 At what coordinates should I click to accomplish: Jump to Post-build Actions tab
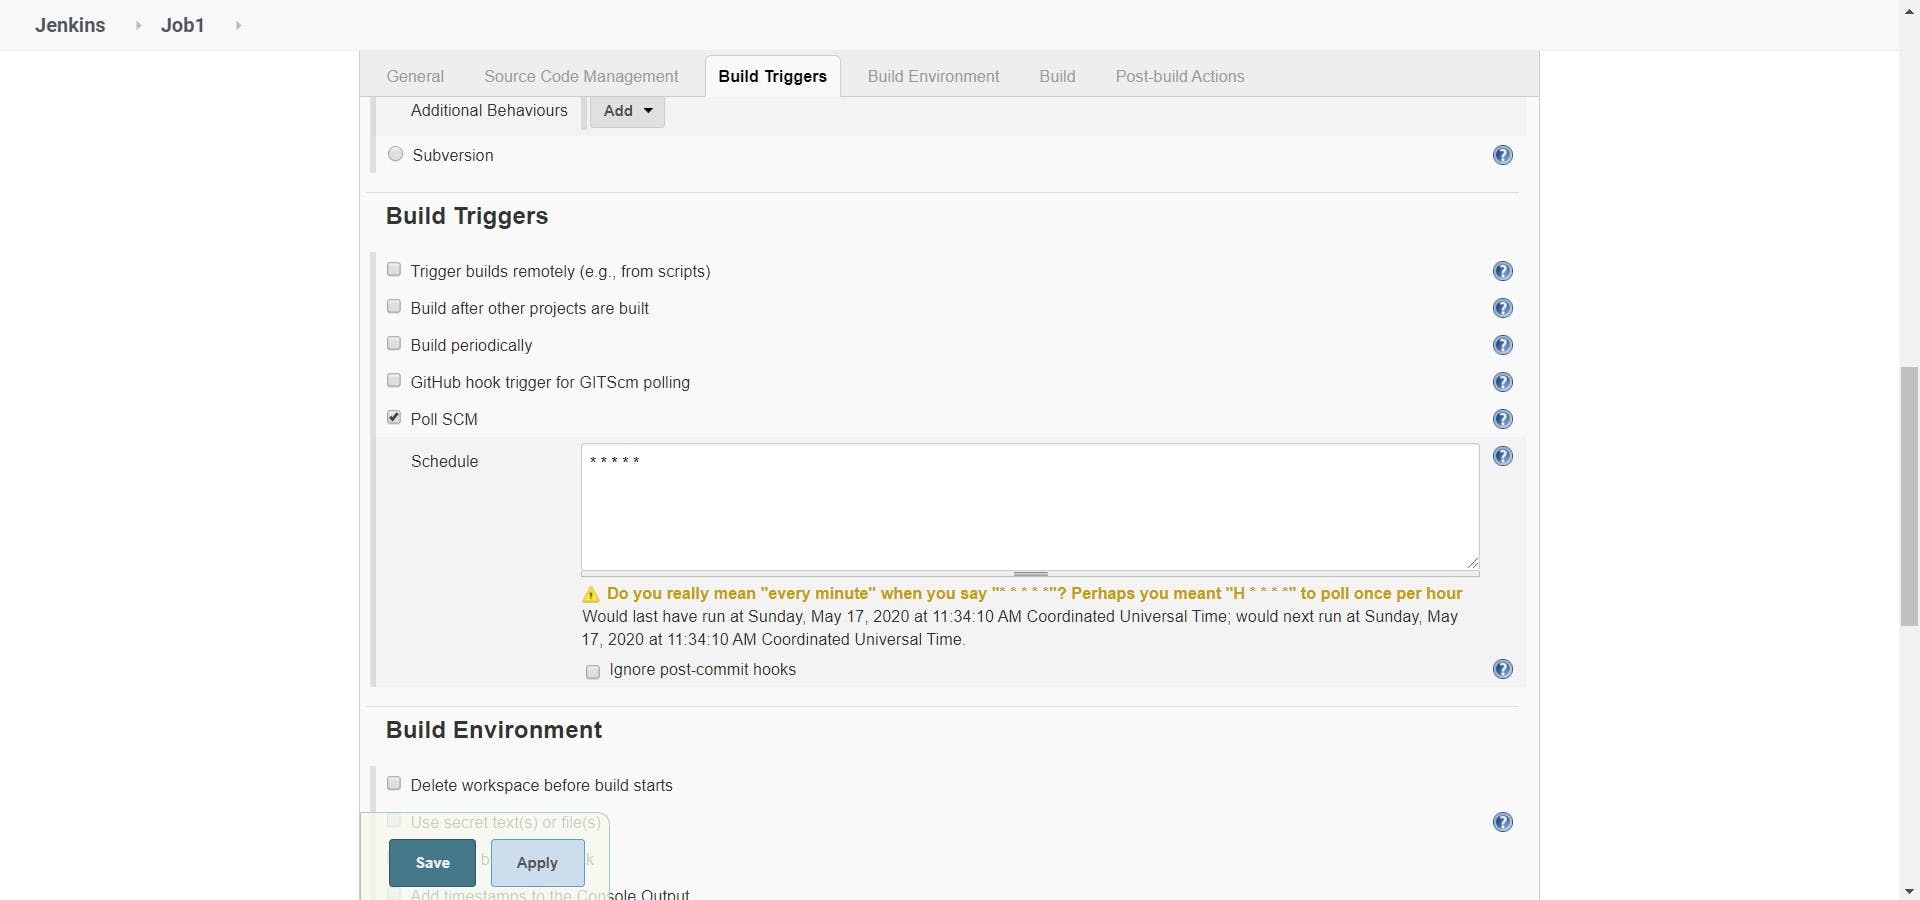point(1180,76)
